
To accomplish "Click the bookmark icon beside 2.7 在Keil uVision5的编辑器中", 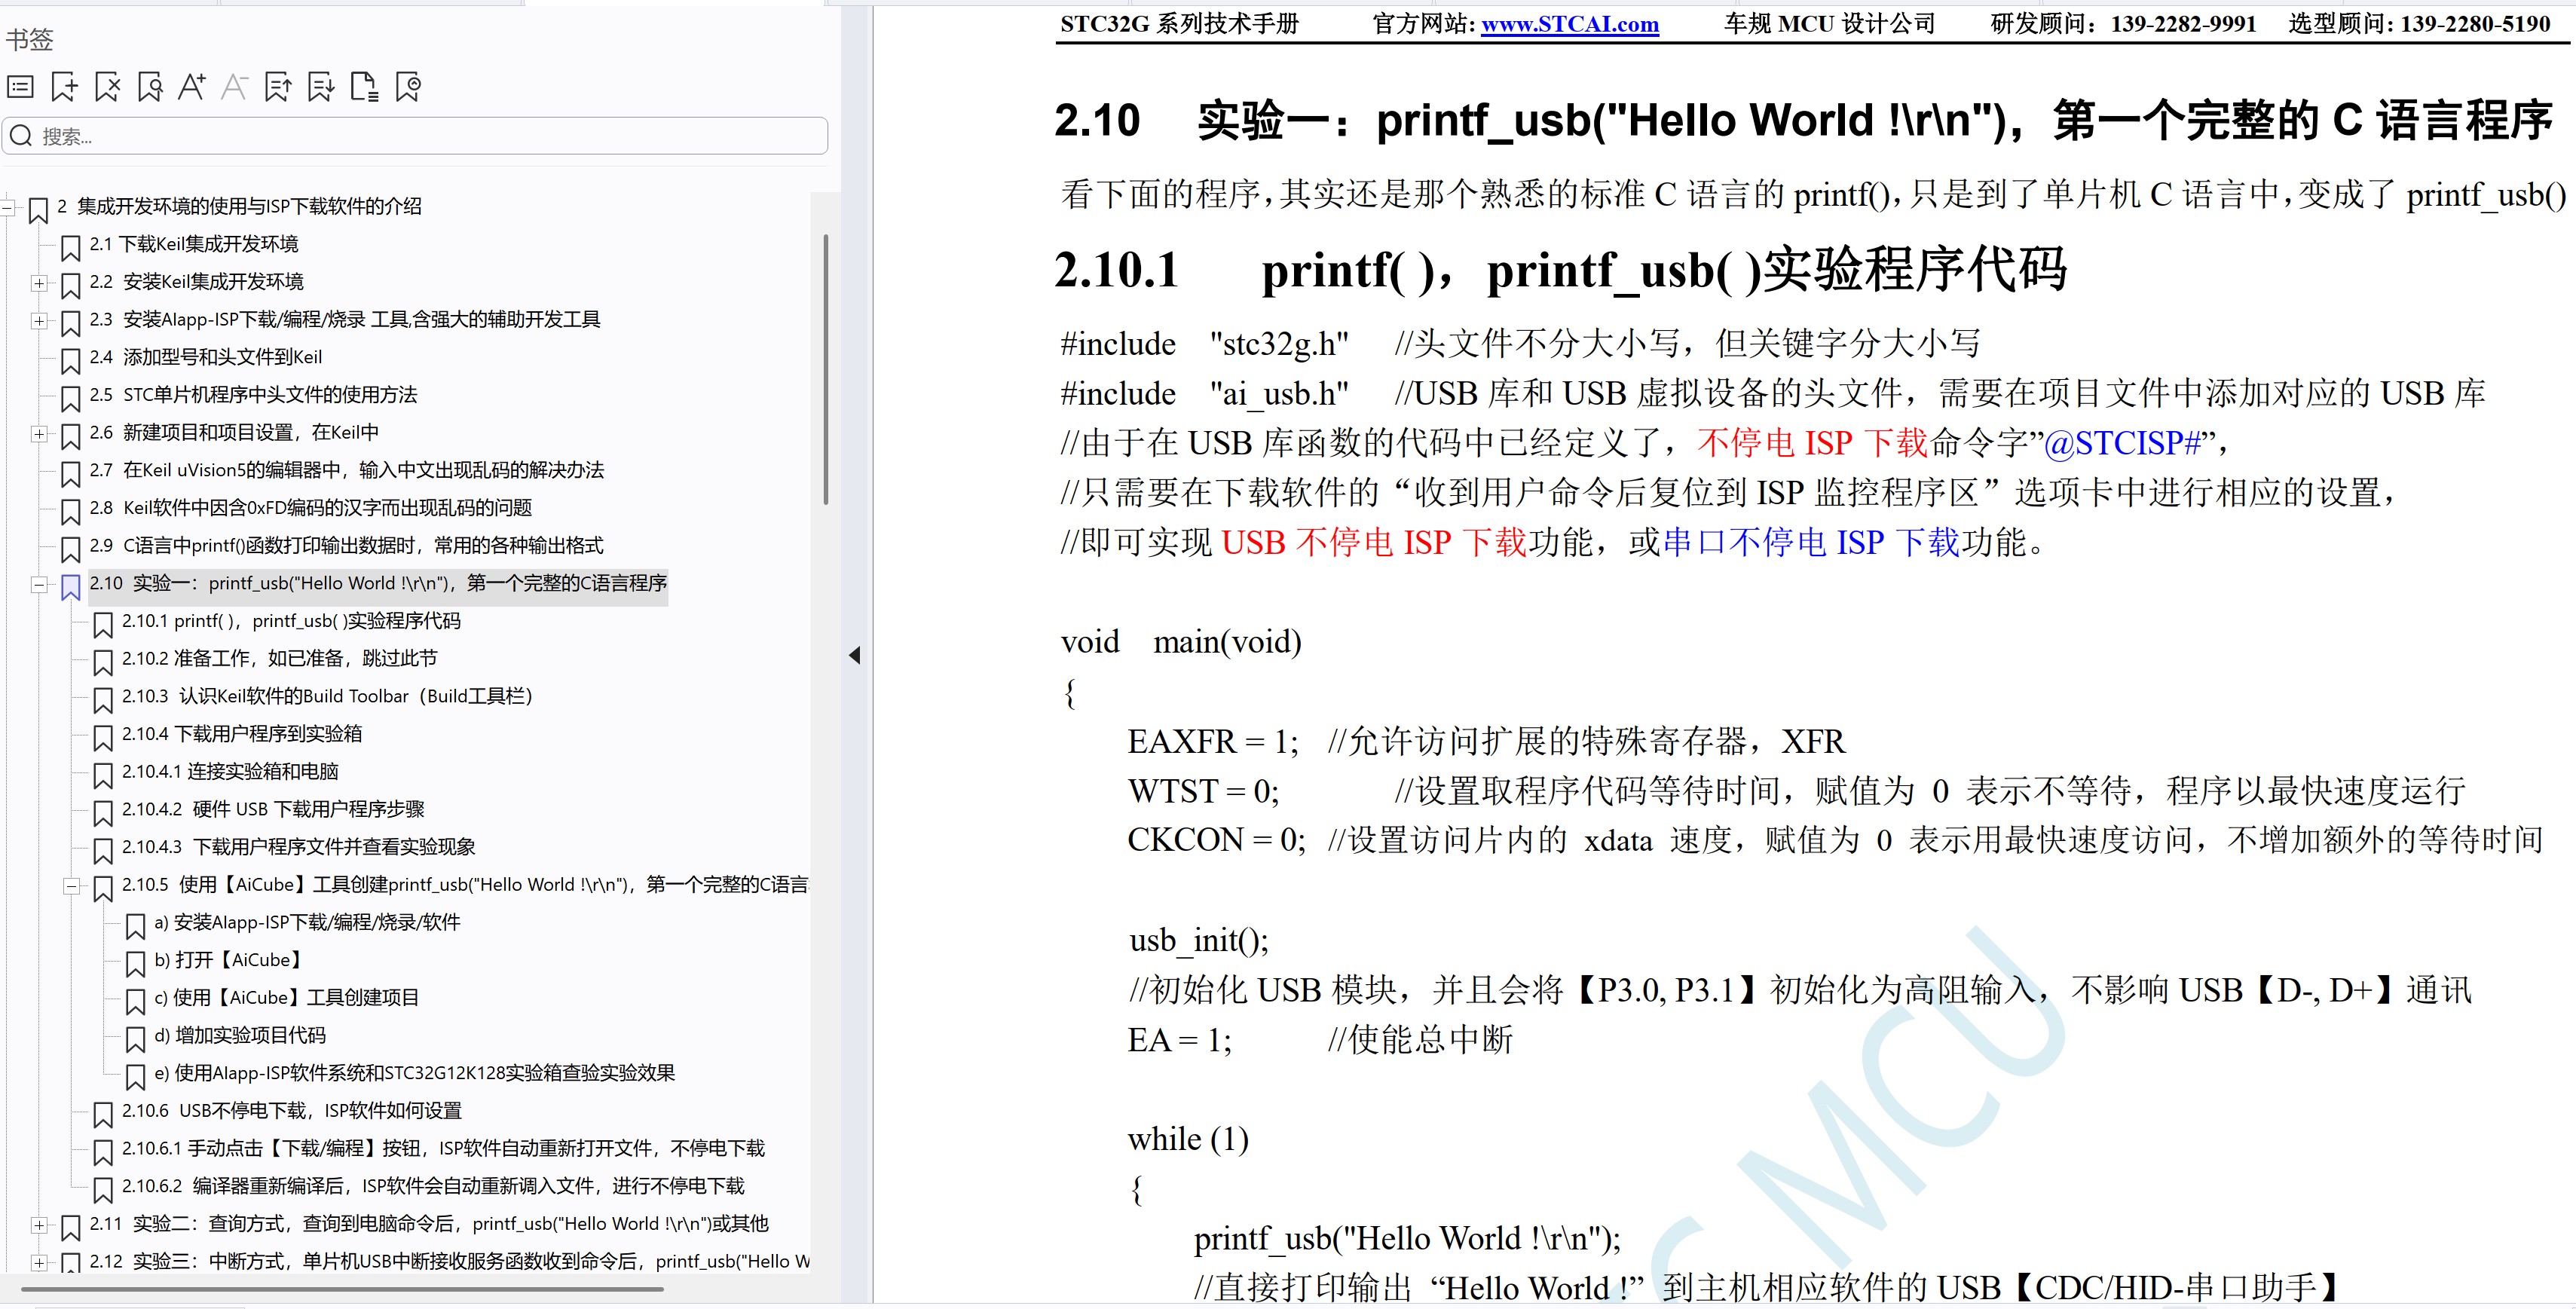I will (70, 473).
